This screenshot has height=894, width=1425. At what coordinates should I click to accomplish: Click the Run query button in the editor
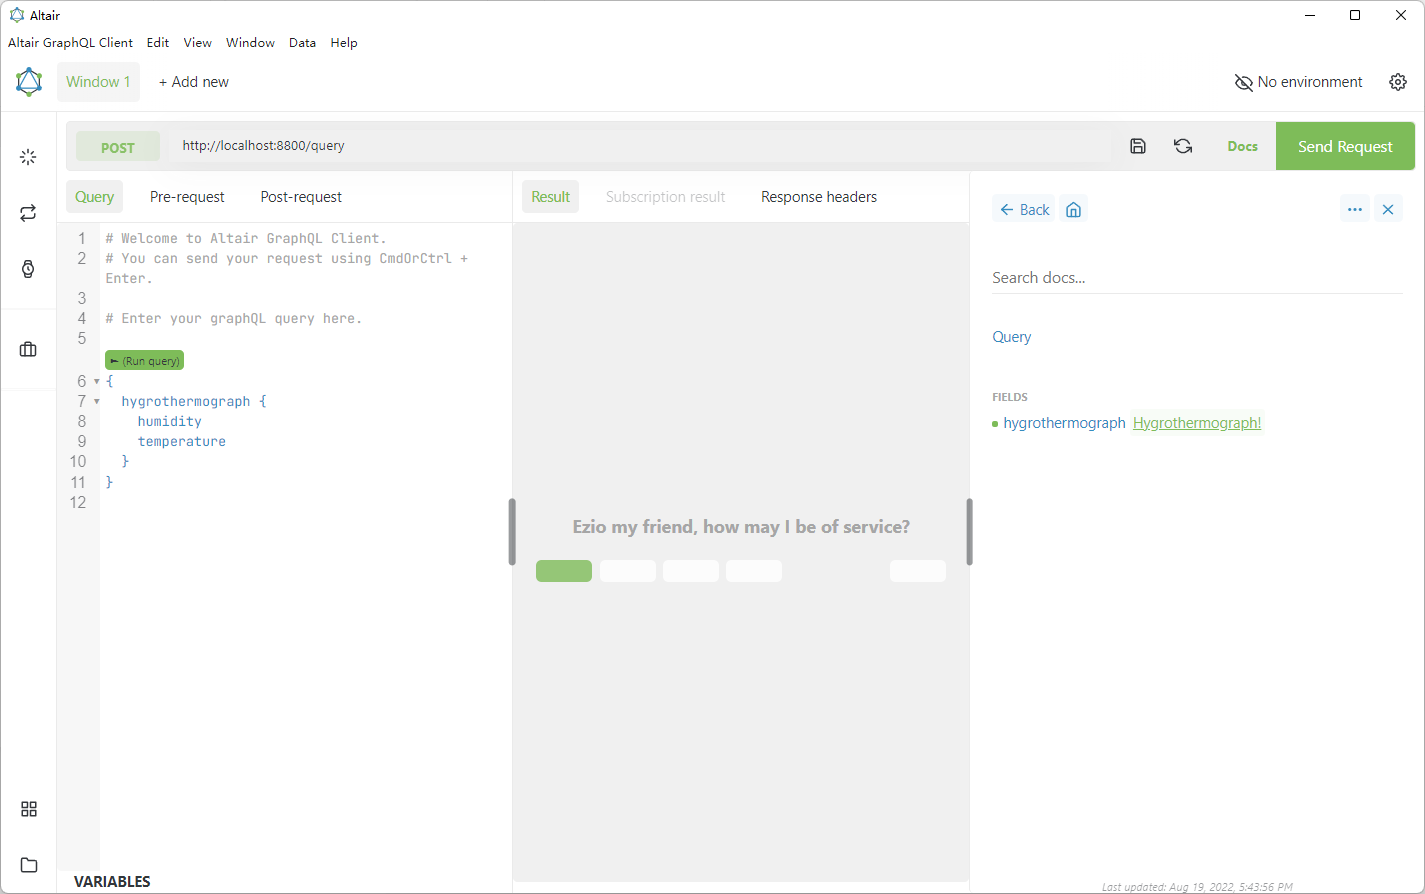click(x=144, y=361)
